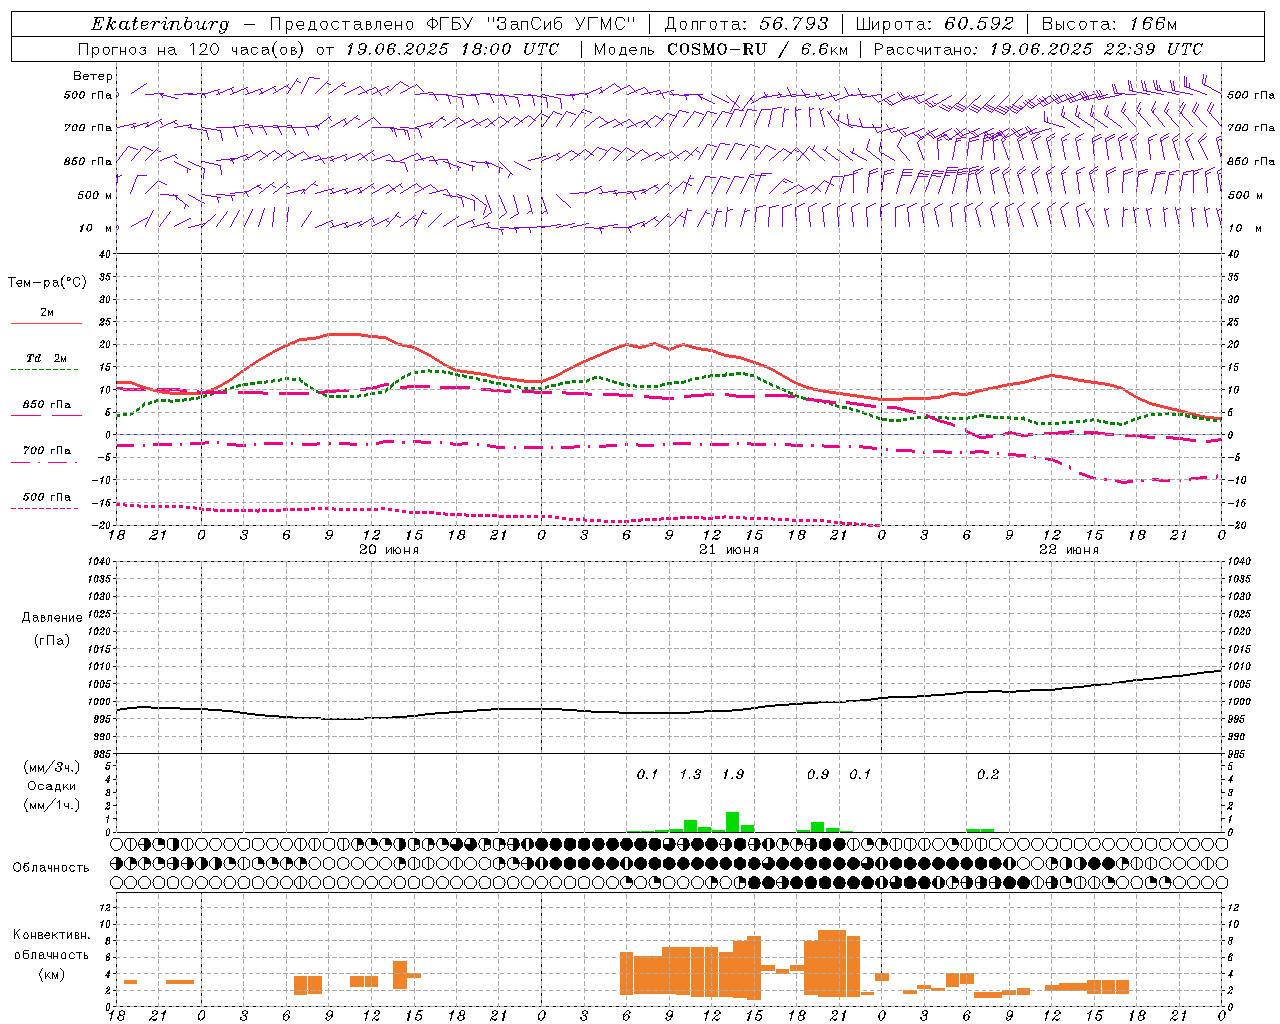Viewport: 1280px width, 1024px height.
Task: Click the 'Давление' pressure panel label
Action: pos(52,617)
